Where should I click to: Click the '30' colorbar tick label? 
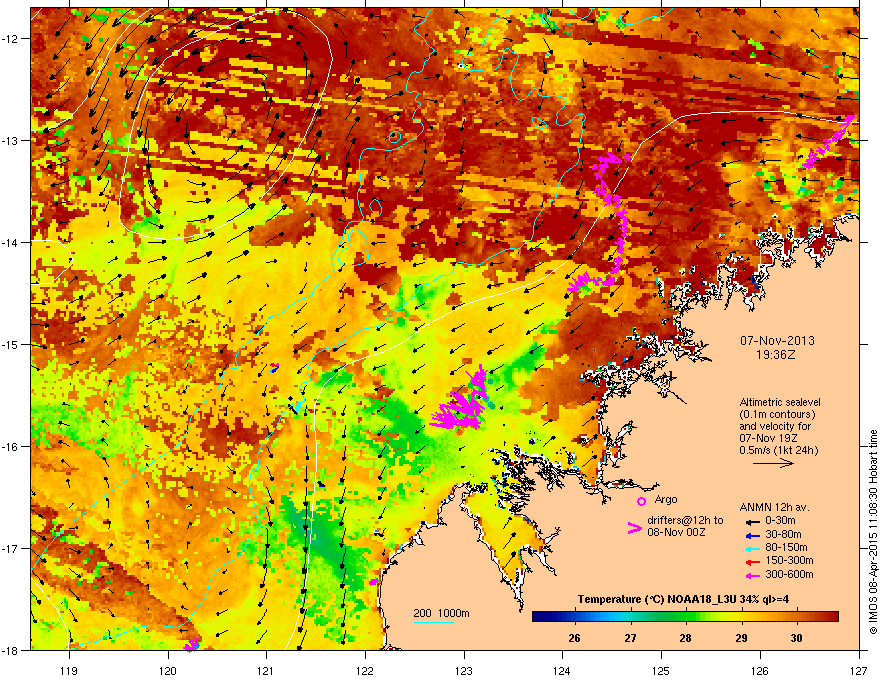796,638
